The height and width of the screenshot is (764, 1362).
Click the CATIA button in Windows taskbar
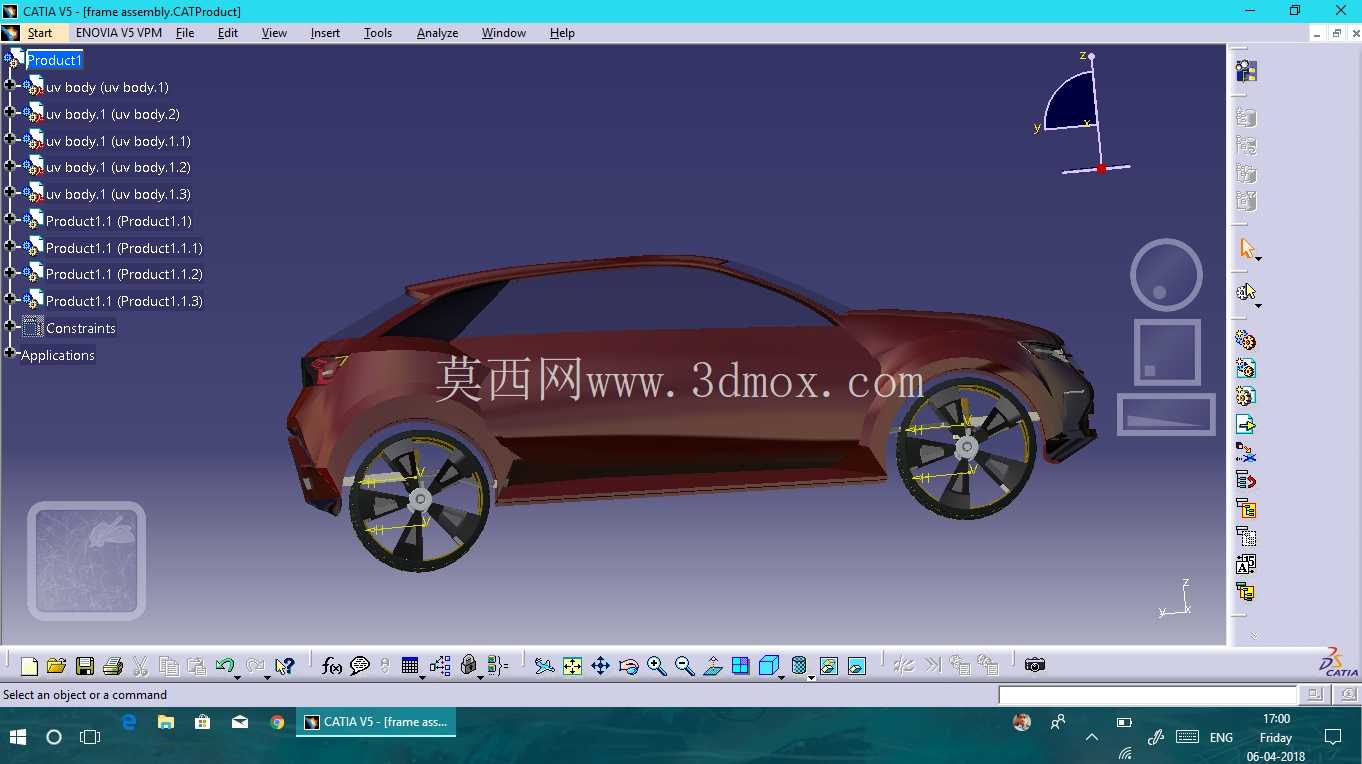point(376,722)
